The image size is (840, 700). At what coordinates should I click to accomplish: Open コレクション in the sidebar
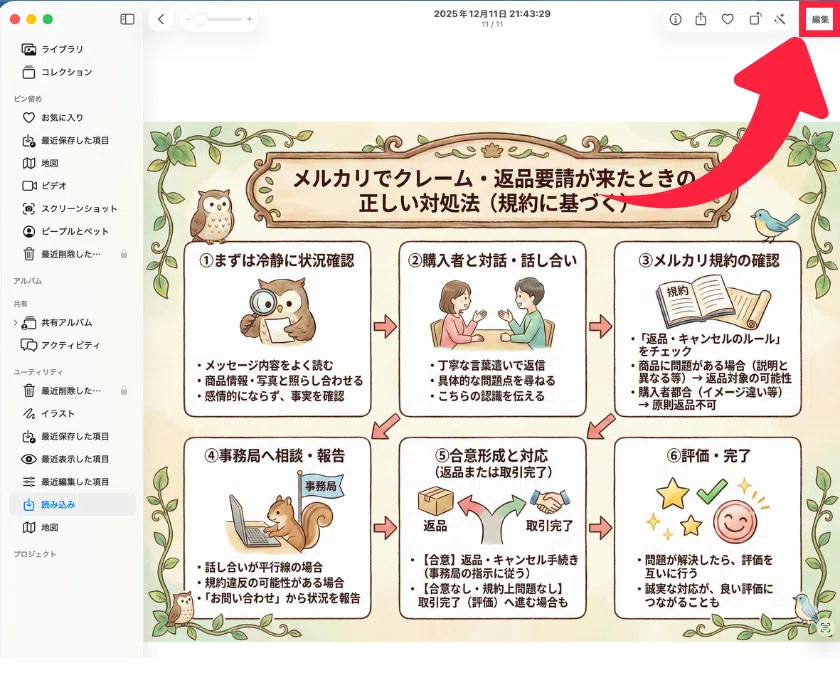coord(72,72)
